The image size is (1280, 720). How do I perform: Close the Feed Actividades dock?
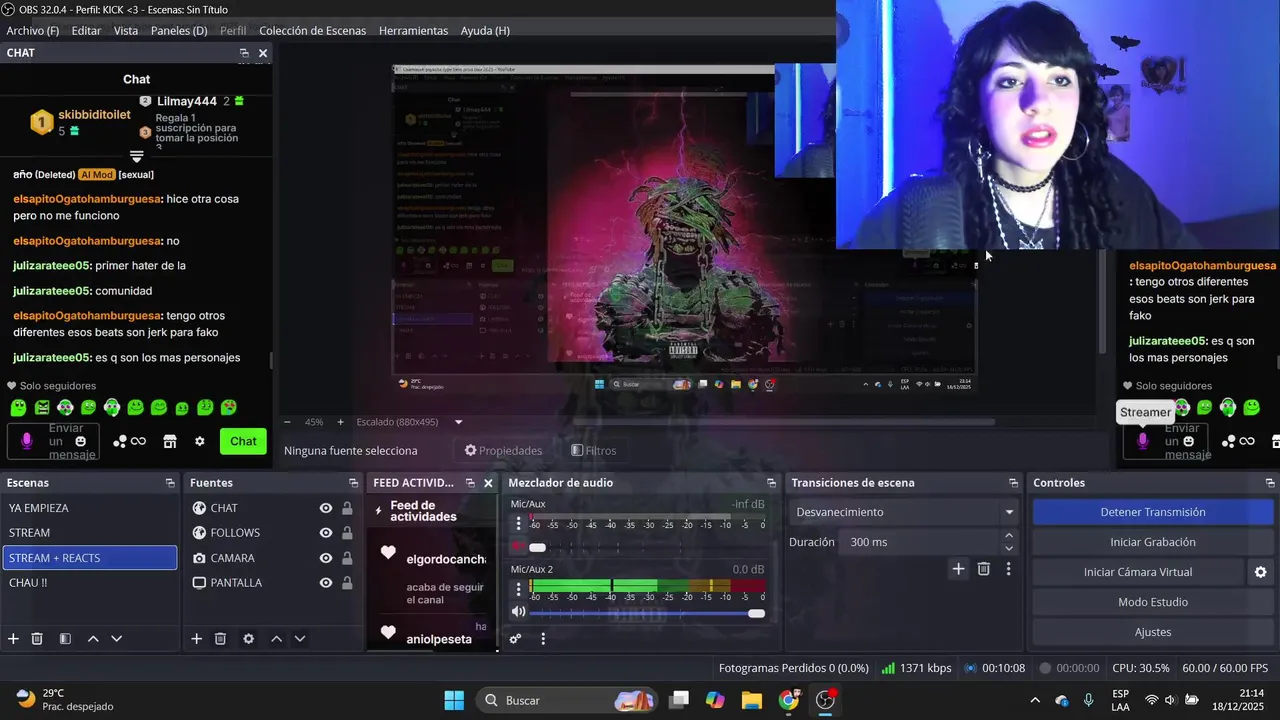pos(488,483)
